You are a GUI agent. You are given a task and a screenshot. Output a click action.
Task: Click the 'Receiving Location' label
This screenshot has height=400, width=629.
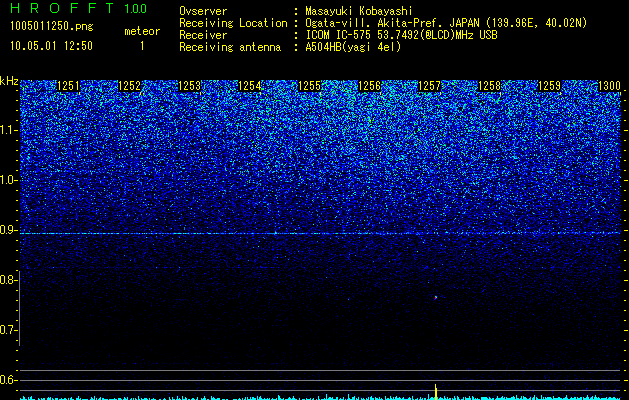(233, 23)
